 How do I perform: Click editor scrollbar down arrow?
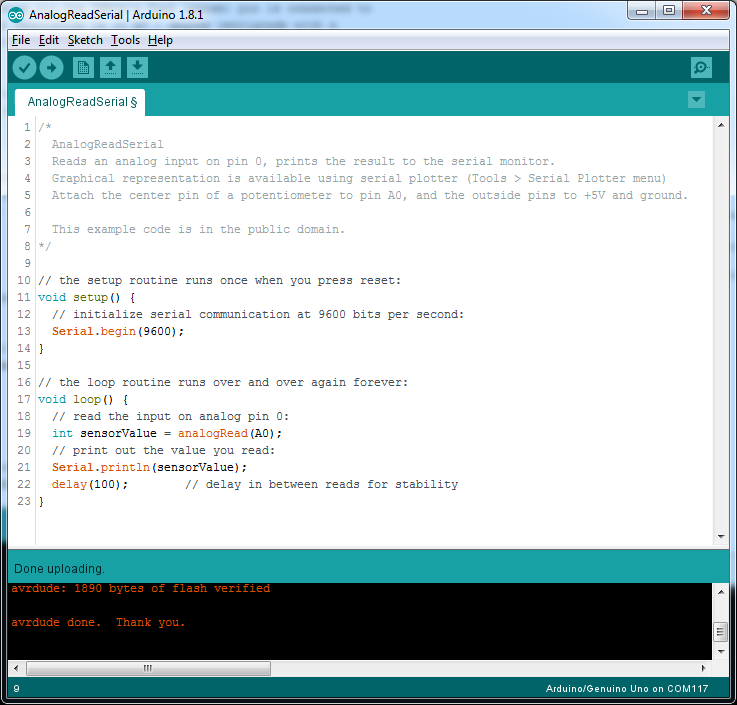click(x=721, y=536)
